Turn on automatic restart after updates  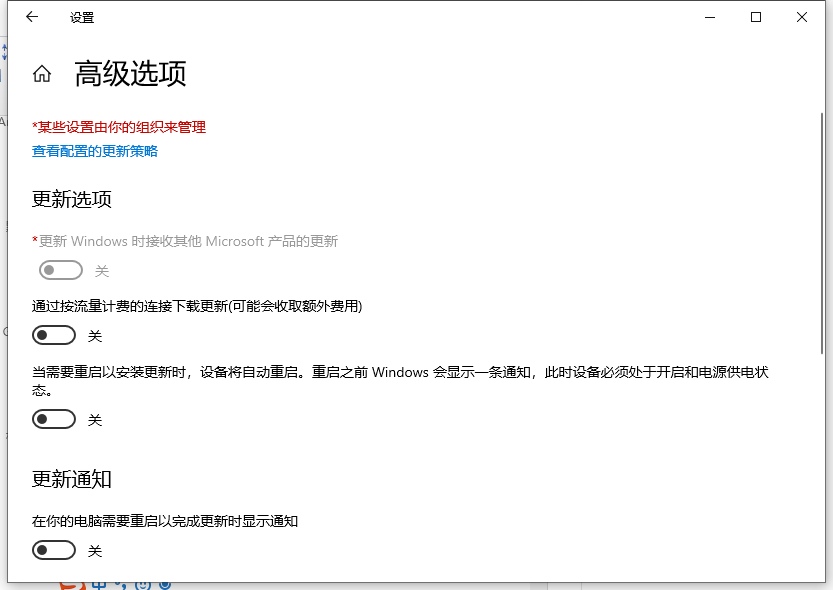[54, 419]
